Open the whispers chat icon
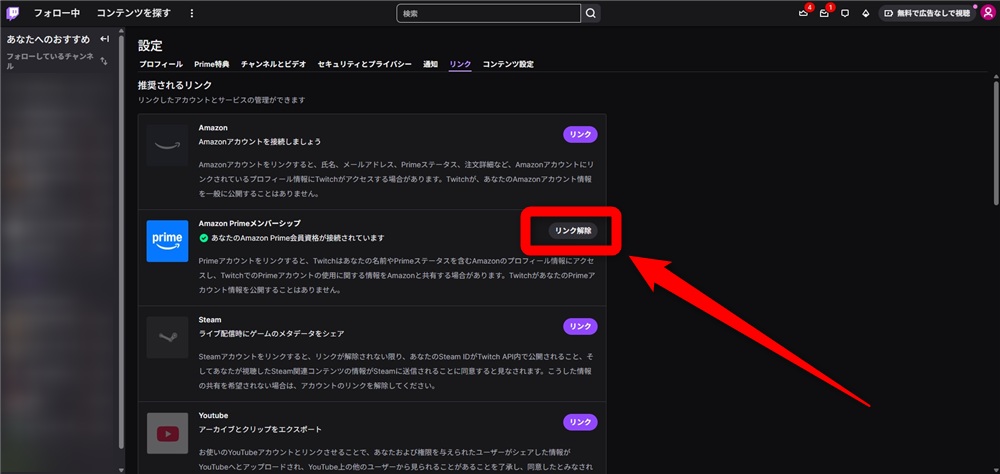Screen dimensions: 1000x474 [x=845, y=13]
